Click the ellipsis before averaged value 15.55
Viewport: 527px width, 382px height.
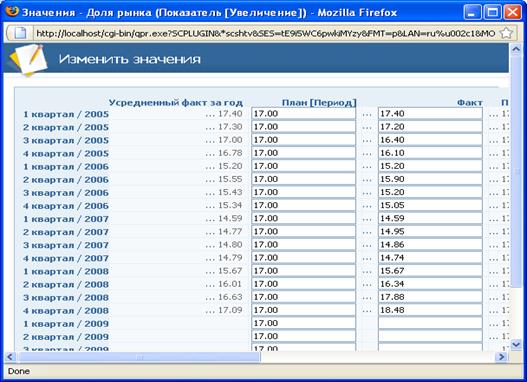click(x=210, y=180)
